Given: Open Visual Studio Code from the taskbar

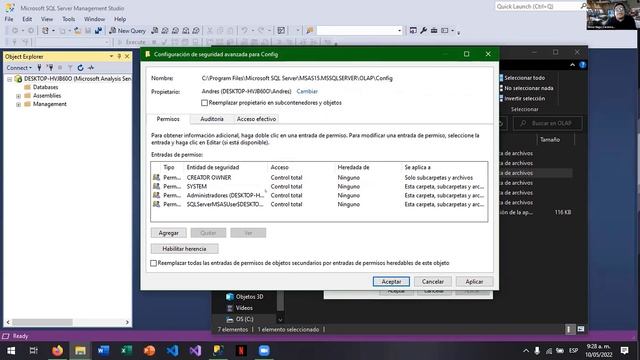Looking at the screenshot, I should [172, 351].
